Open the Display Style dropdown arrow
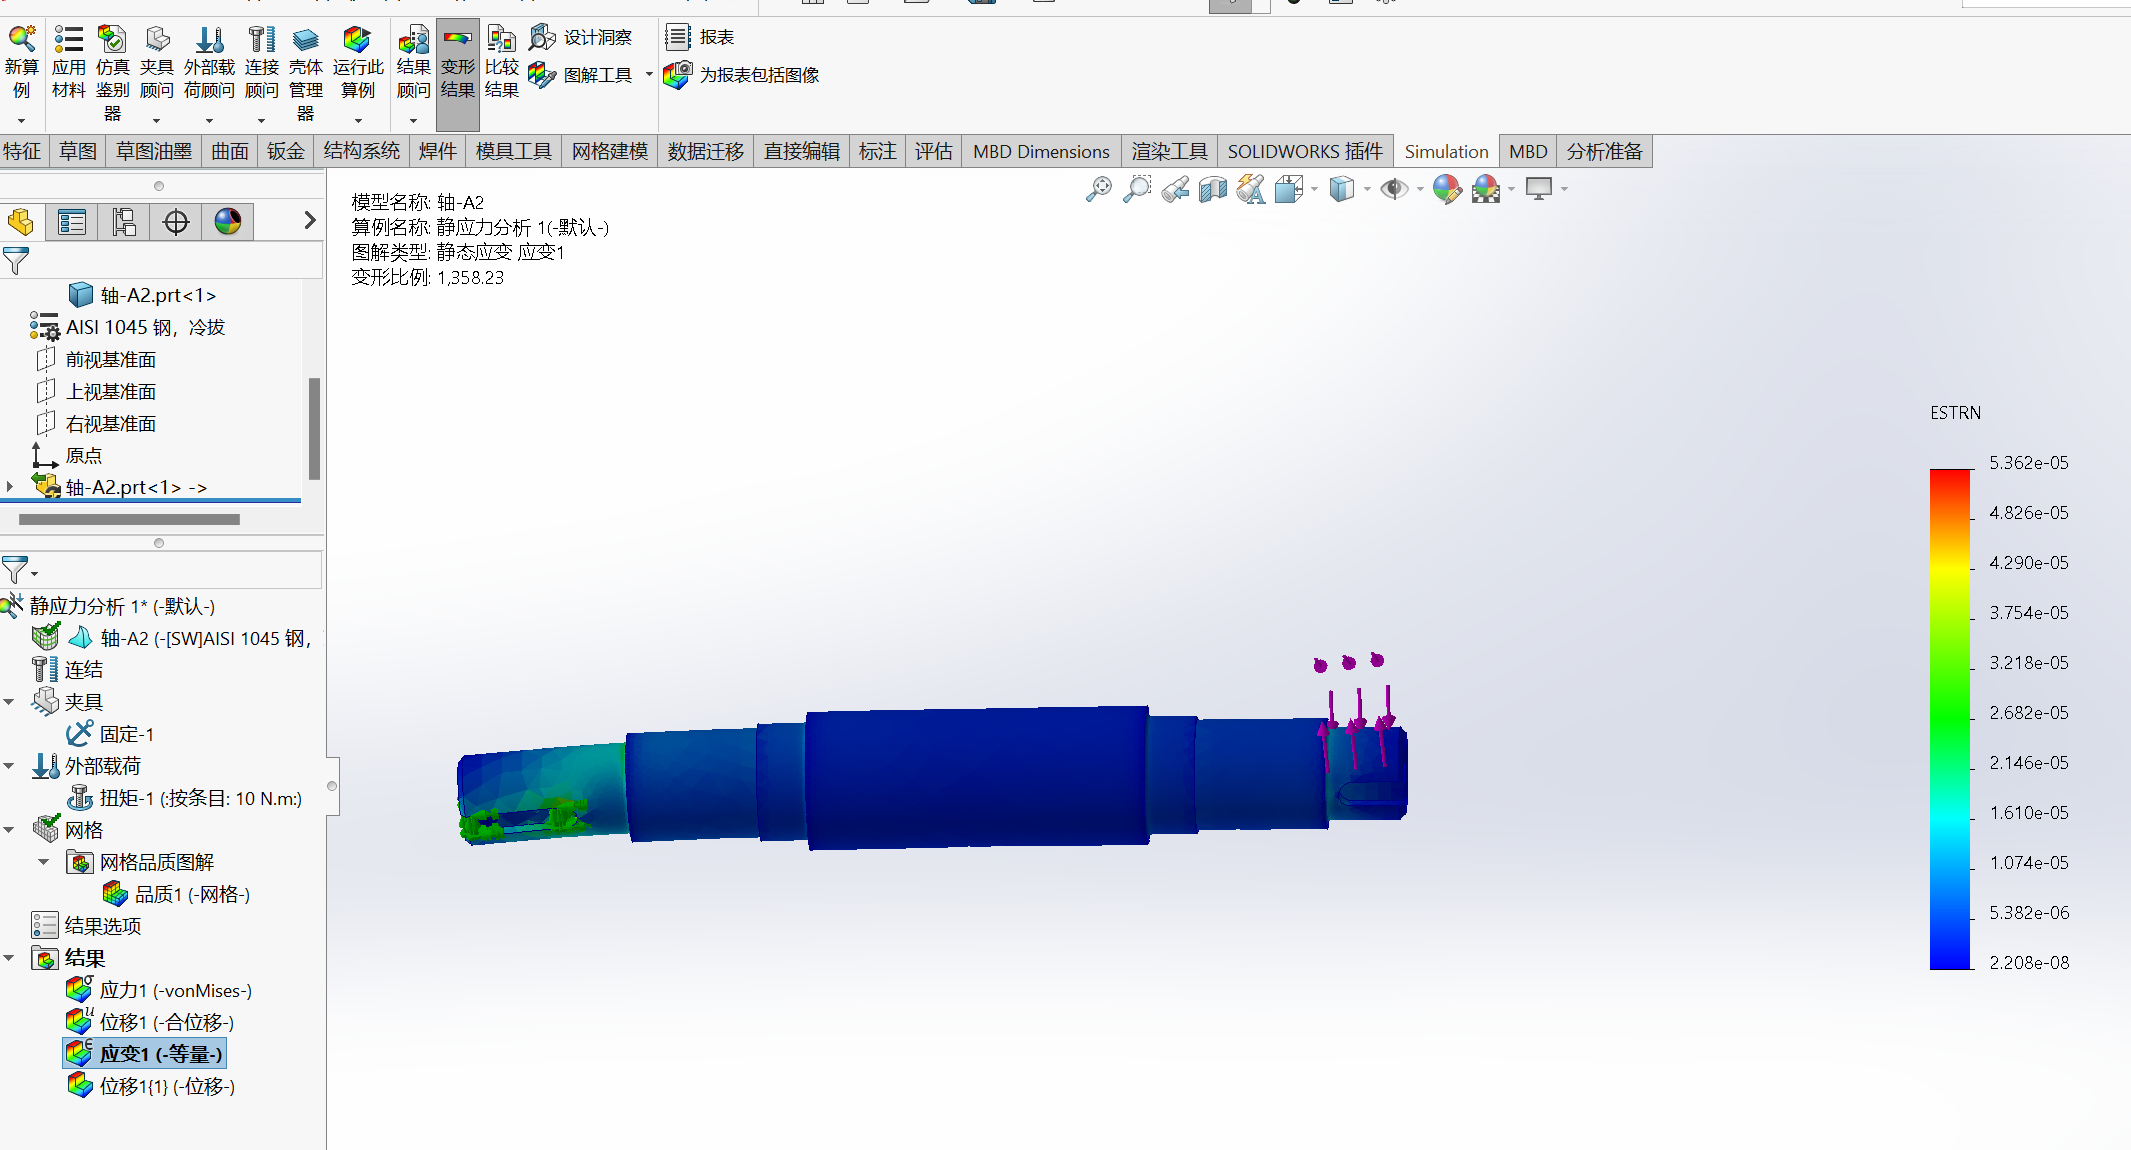Image resolution: width=2131 pixels, height=1150 pixels. tap(1366, 189)
